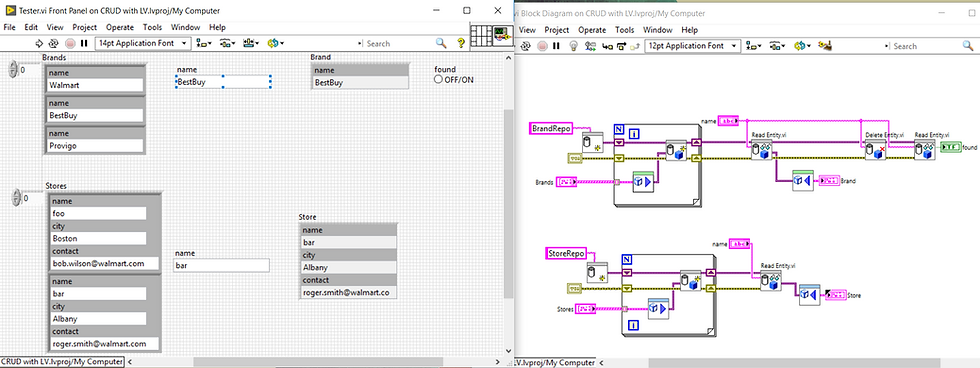
Task: Click the Boston city field in Stores
Action: (98, 238)
